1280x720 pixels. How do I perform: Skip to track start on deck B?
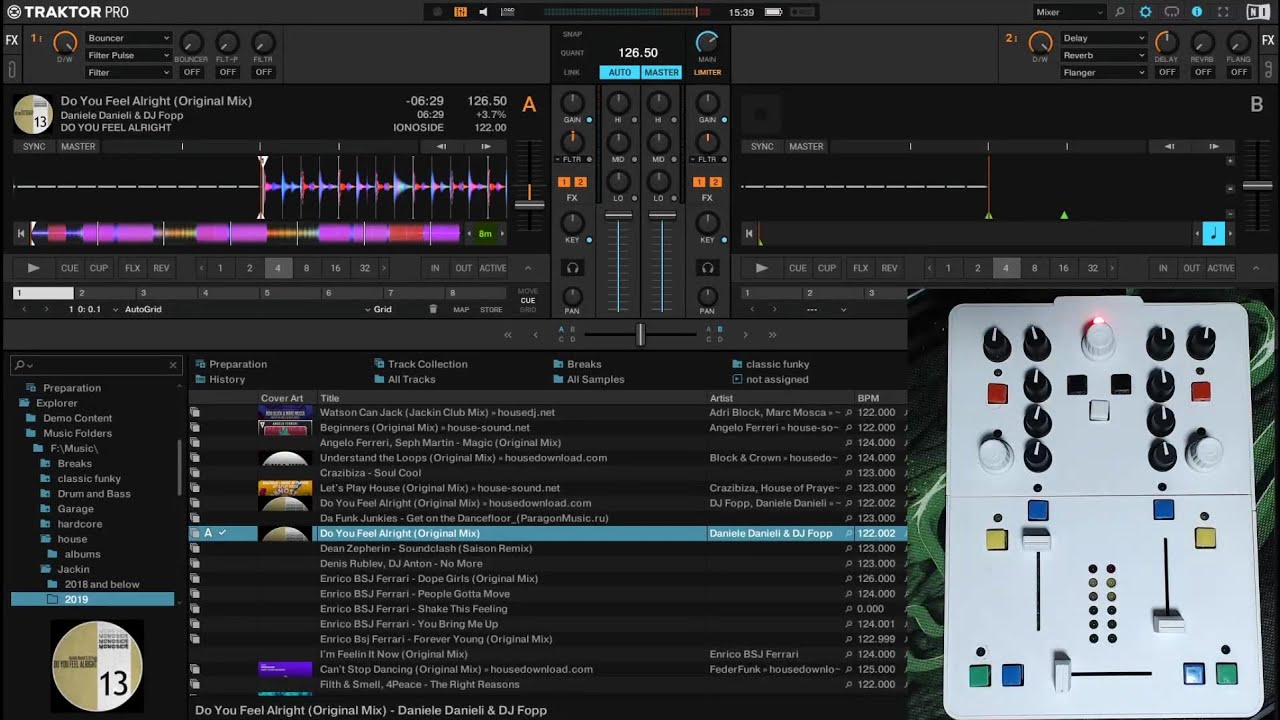(x=748, y=234)
